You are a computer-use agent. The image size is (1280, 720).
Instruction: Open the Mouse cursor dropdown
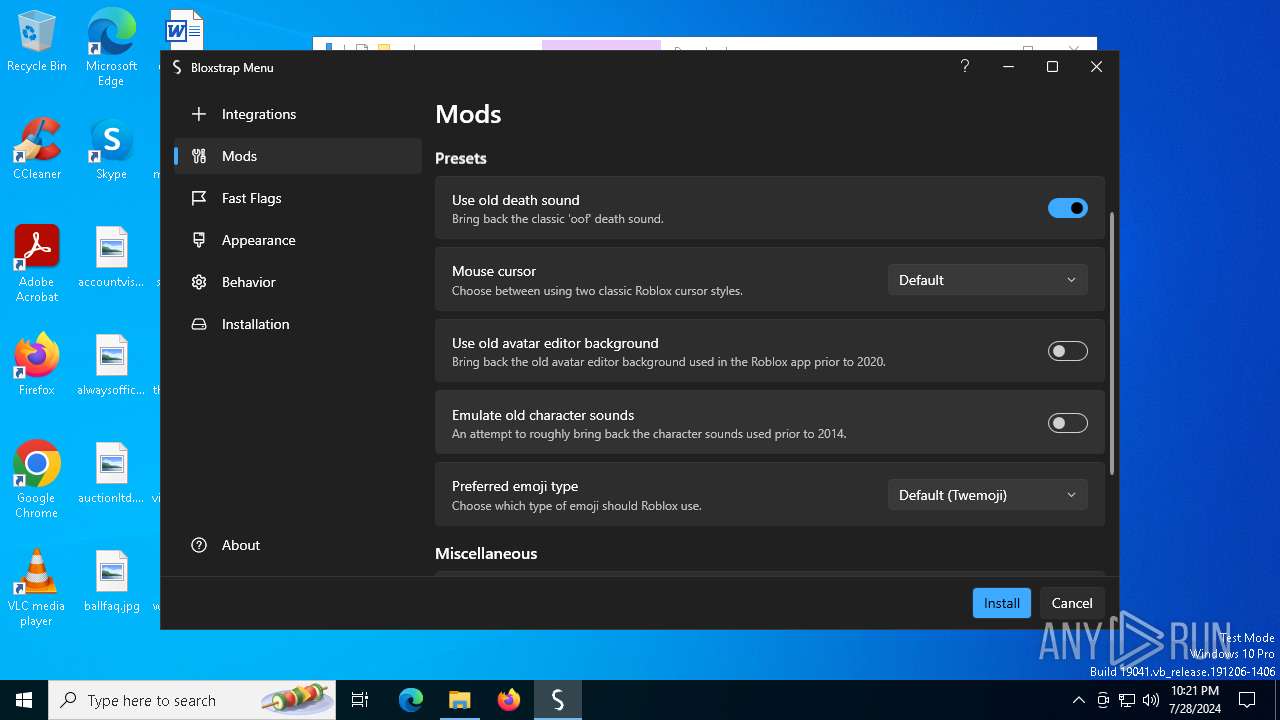pyautogui.click(x=987, y=280)
